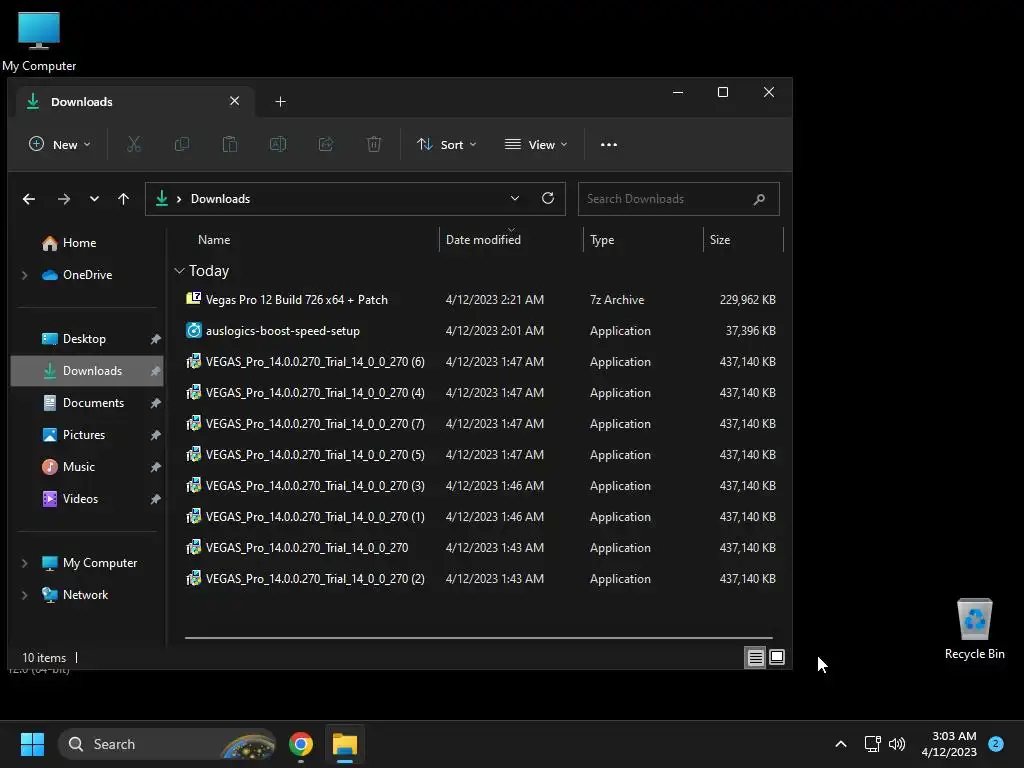Select VEGAS_Pro_14.0.0.270_Trial_14_0_0_270 (2)
The width and height of the screenshot is (1024, 768).
pos(480,579)
